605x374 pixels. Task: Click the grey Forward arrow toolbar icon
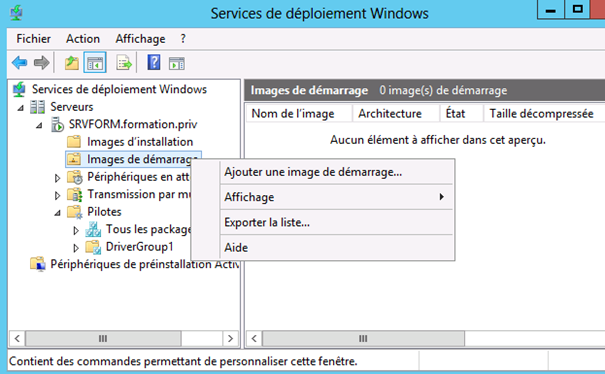[42, 63]
